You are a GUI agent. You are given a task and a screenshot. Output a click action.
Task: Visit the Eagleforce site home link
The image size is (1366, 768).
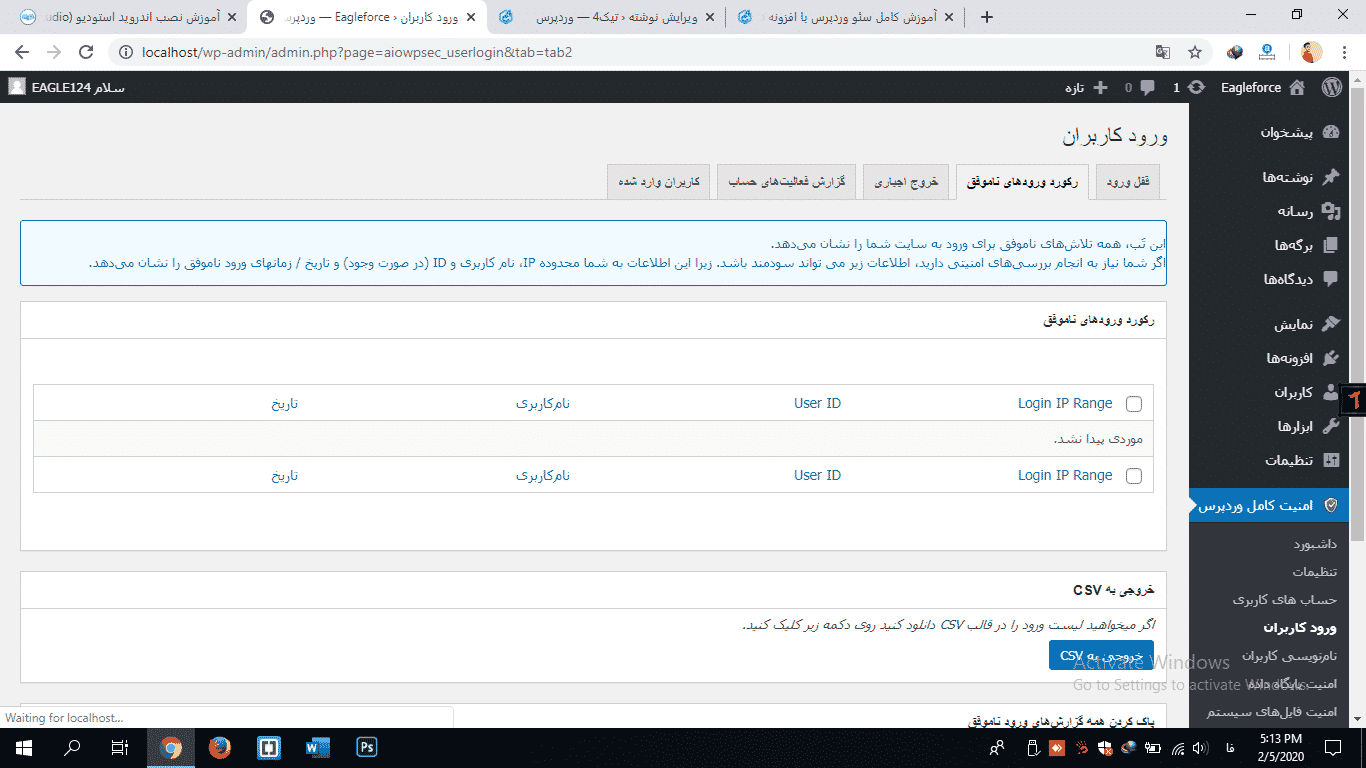[1263, 87]
